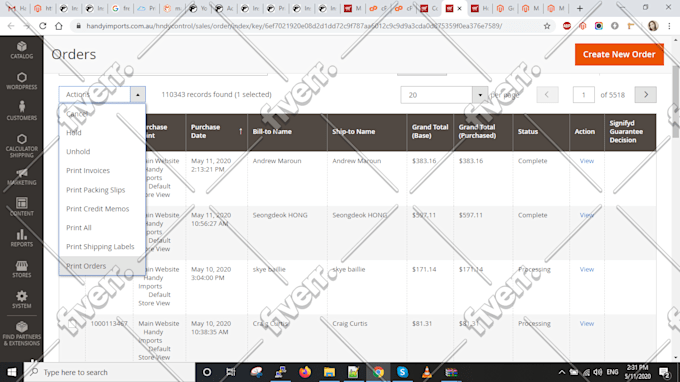Click the $383.16 base total cell

(x=424, y=161)
